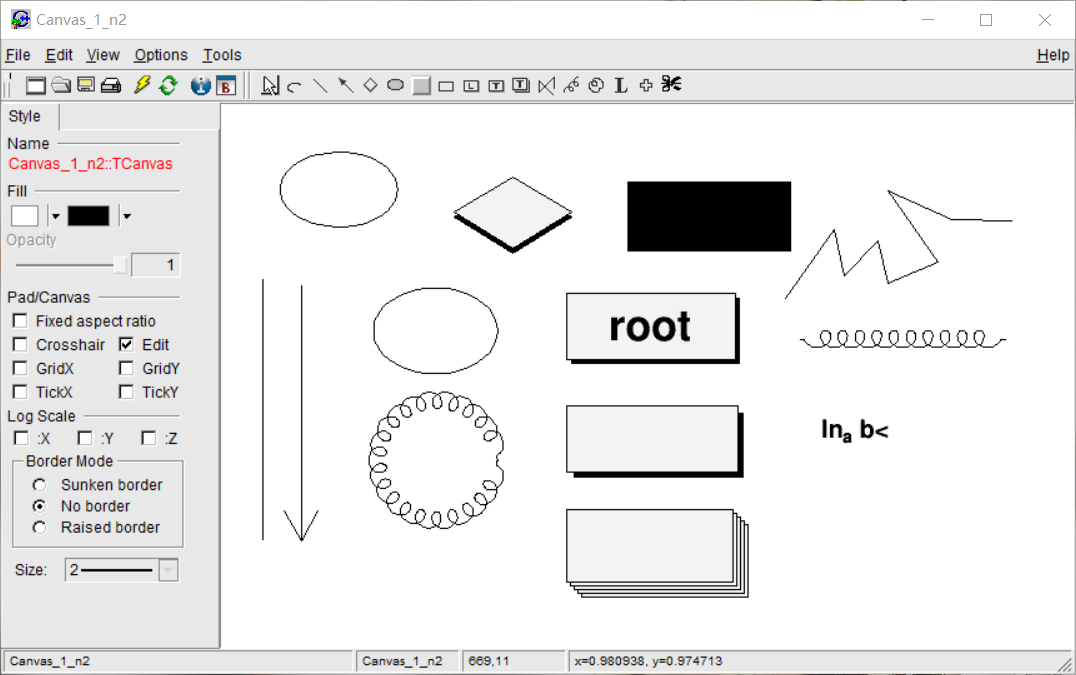Open the second Fill pattern dropdown
This screenshot has height=675, width=1076.
pyautogui.click(x=125, y=215)
